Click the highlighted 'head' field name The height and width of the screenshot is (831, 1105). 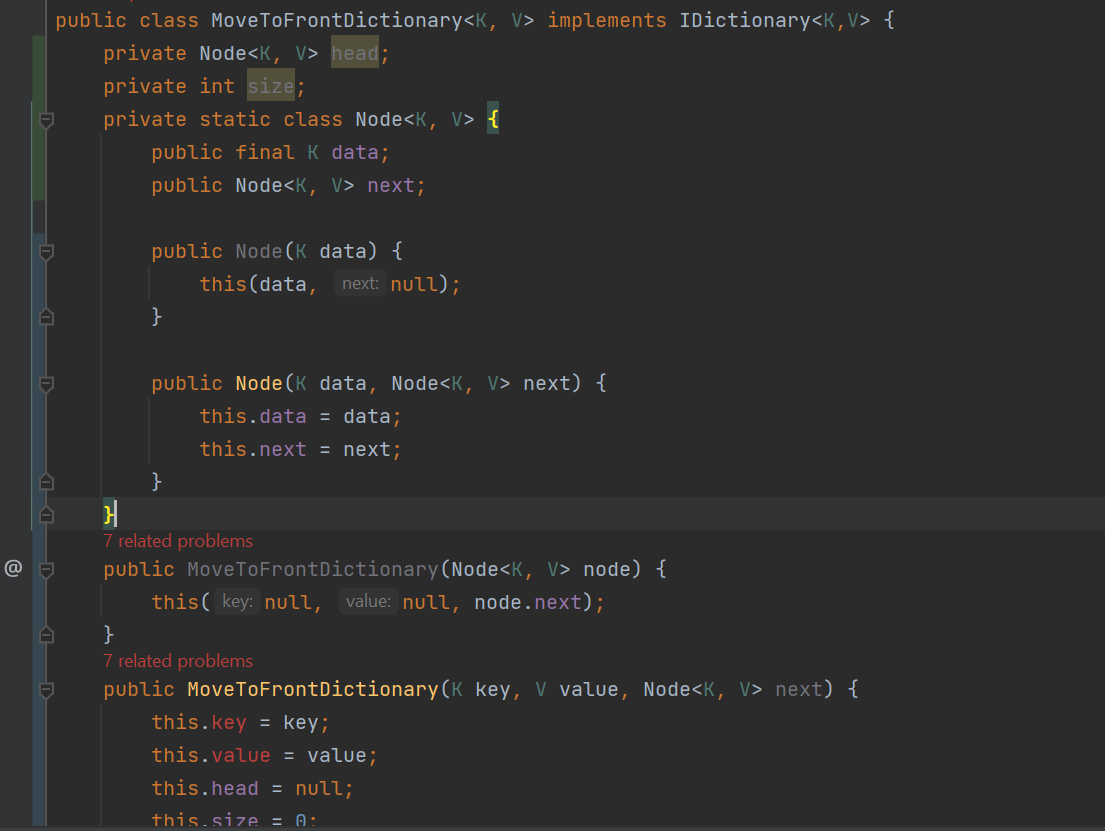pos(355,53)
